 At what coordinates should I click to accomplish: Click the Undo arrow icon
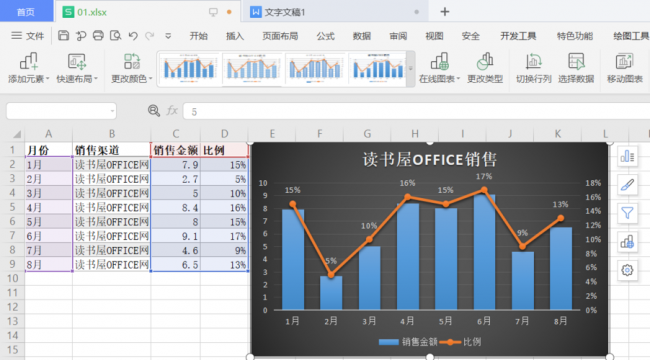(x=133, y=36)
